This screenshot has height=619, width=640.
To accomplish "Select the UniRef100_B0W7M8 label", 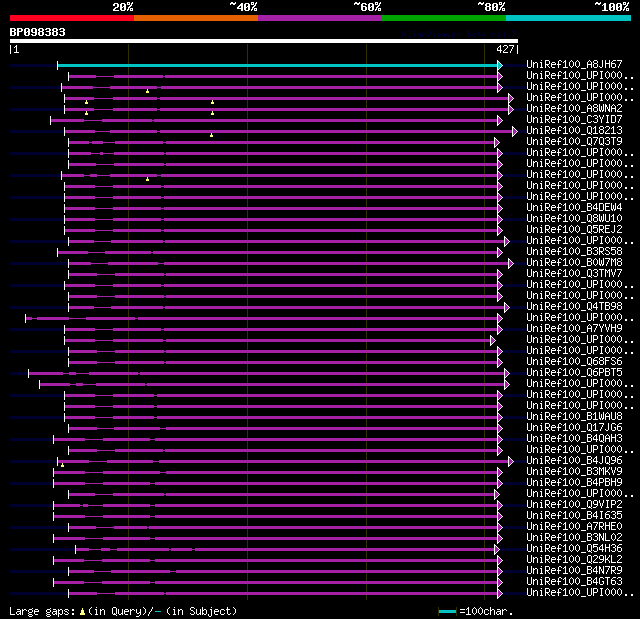I will pos(574,263).
